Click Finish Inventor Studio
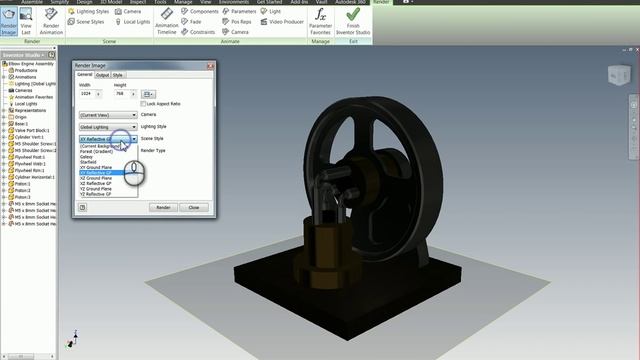This screenshot has width=640, height=360. pyautogui.click(x=353, y=22)
